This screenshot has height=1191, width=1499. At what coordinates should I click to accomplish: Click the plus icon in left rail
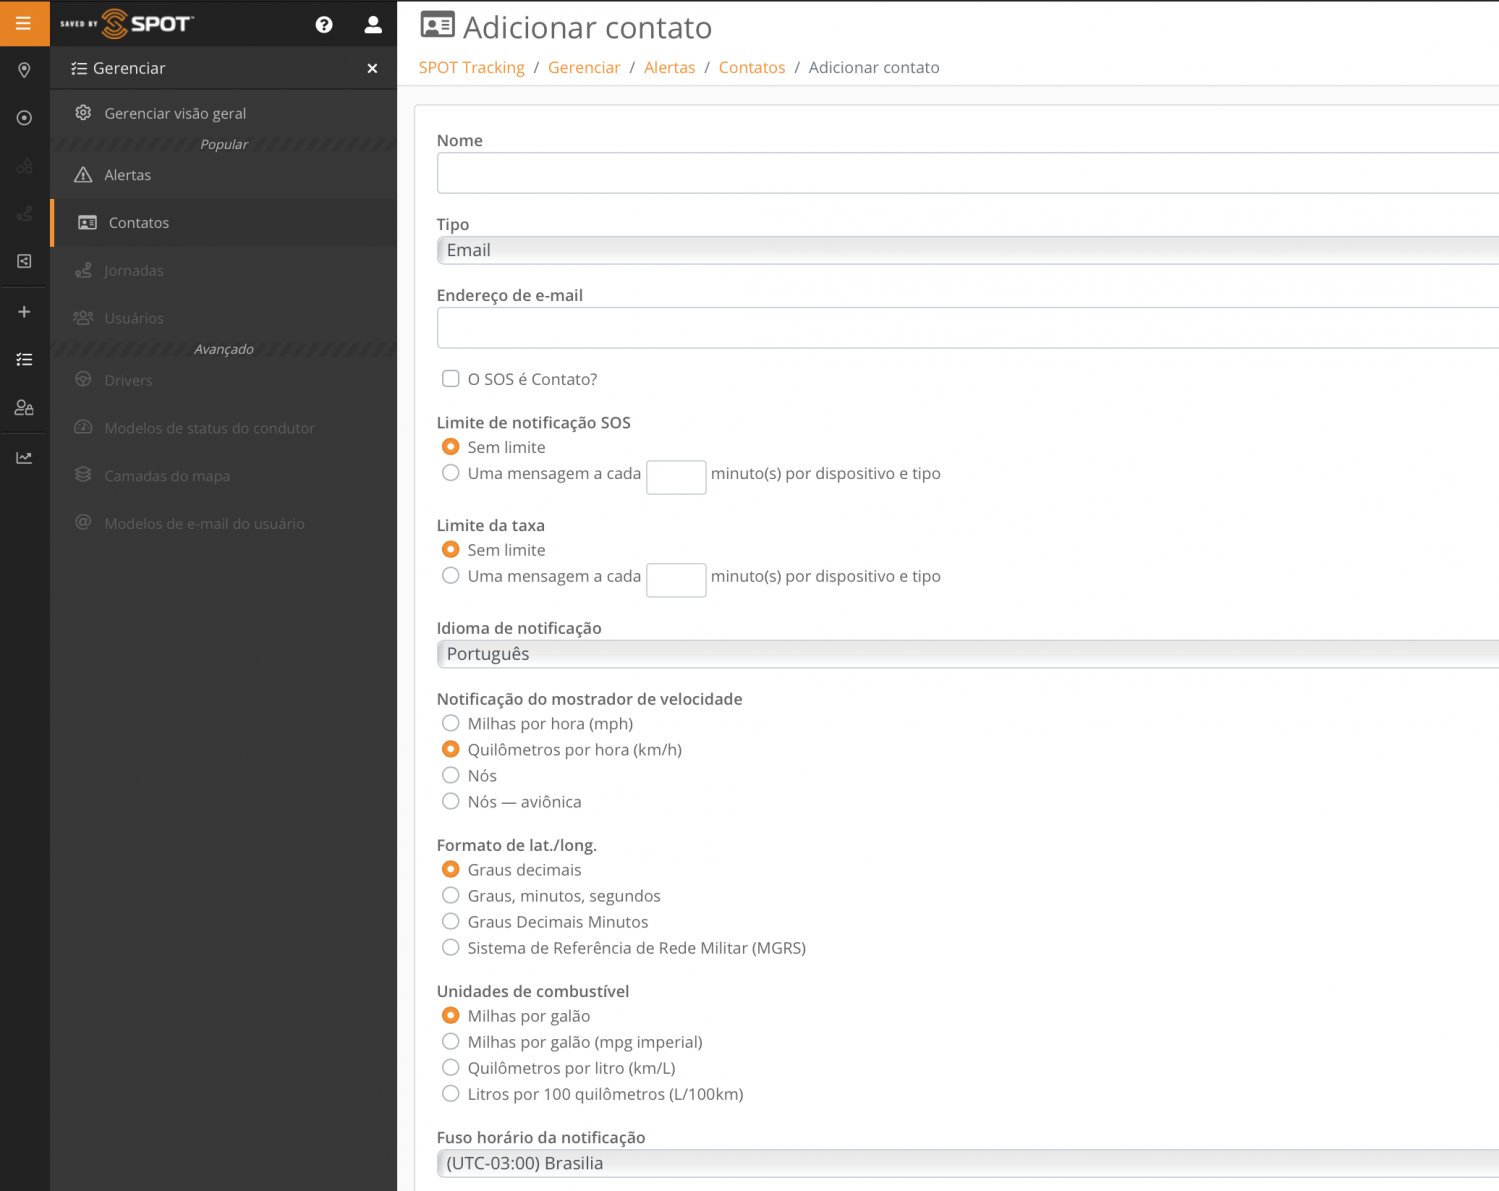(x=24, y=312)
